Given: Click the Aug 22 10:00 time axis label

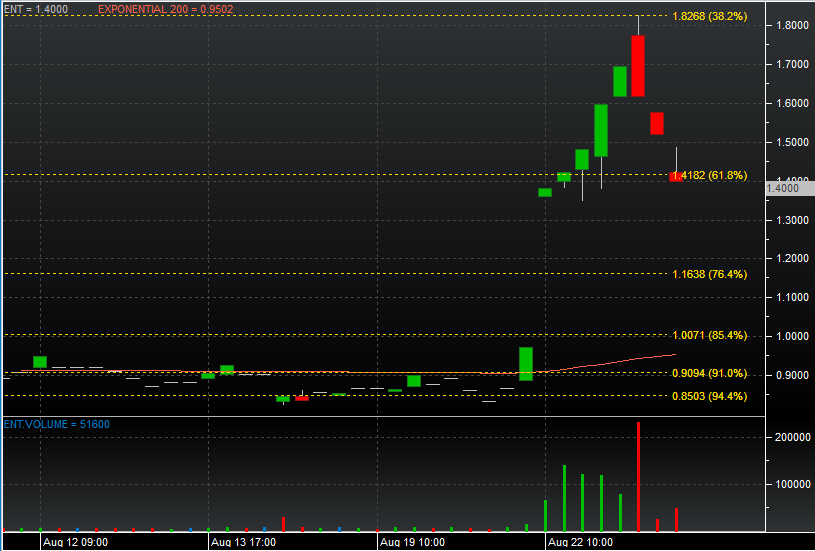Looking at the screenshot, I should click(x=580, y=542).
